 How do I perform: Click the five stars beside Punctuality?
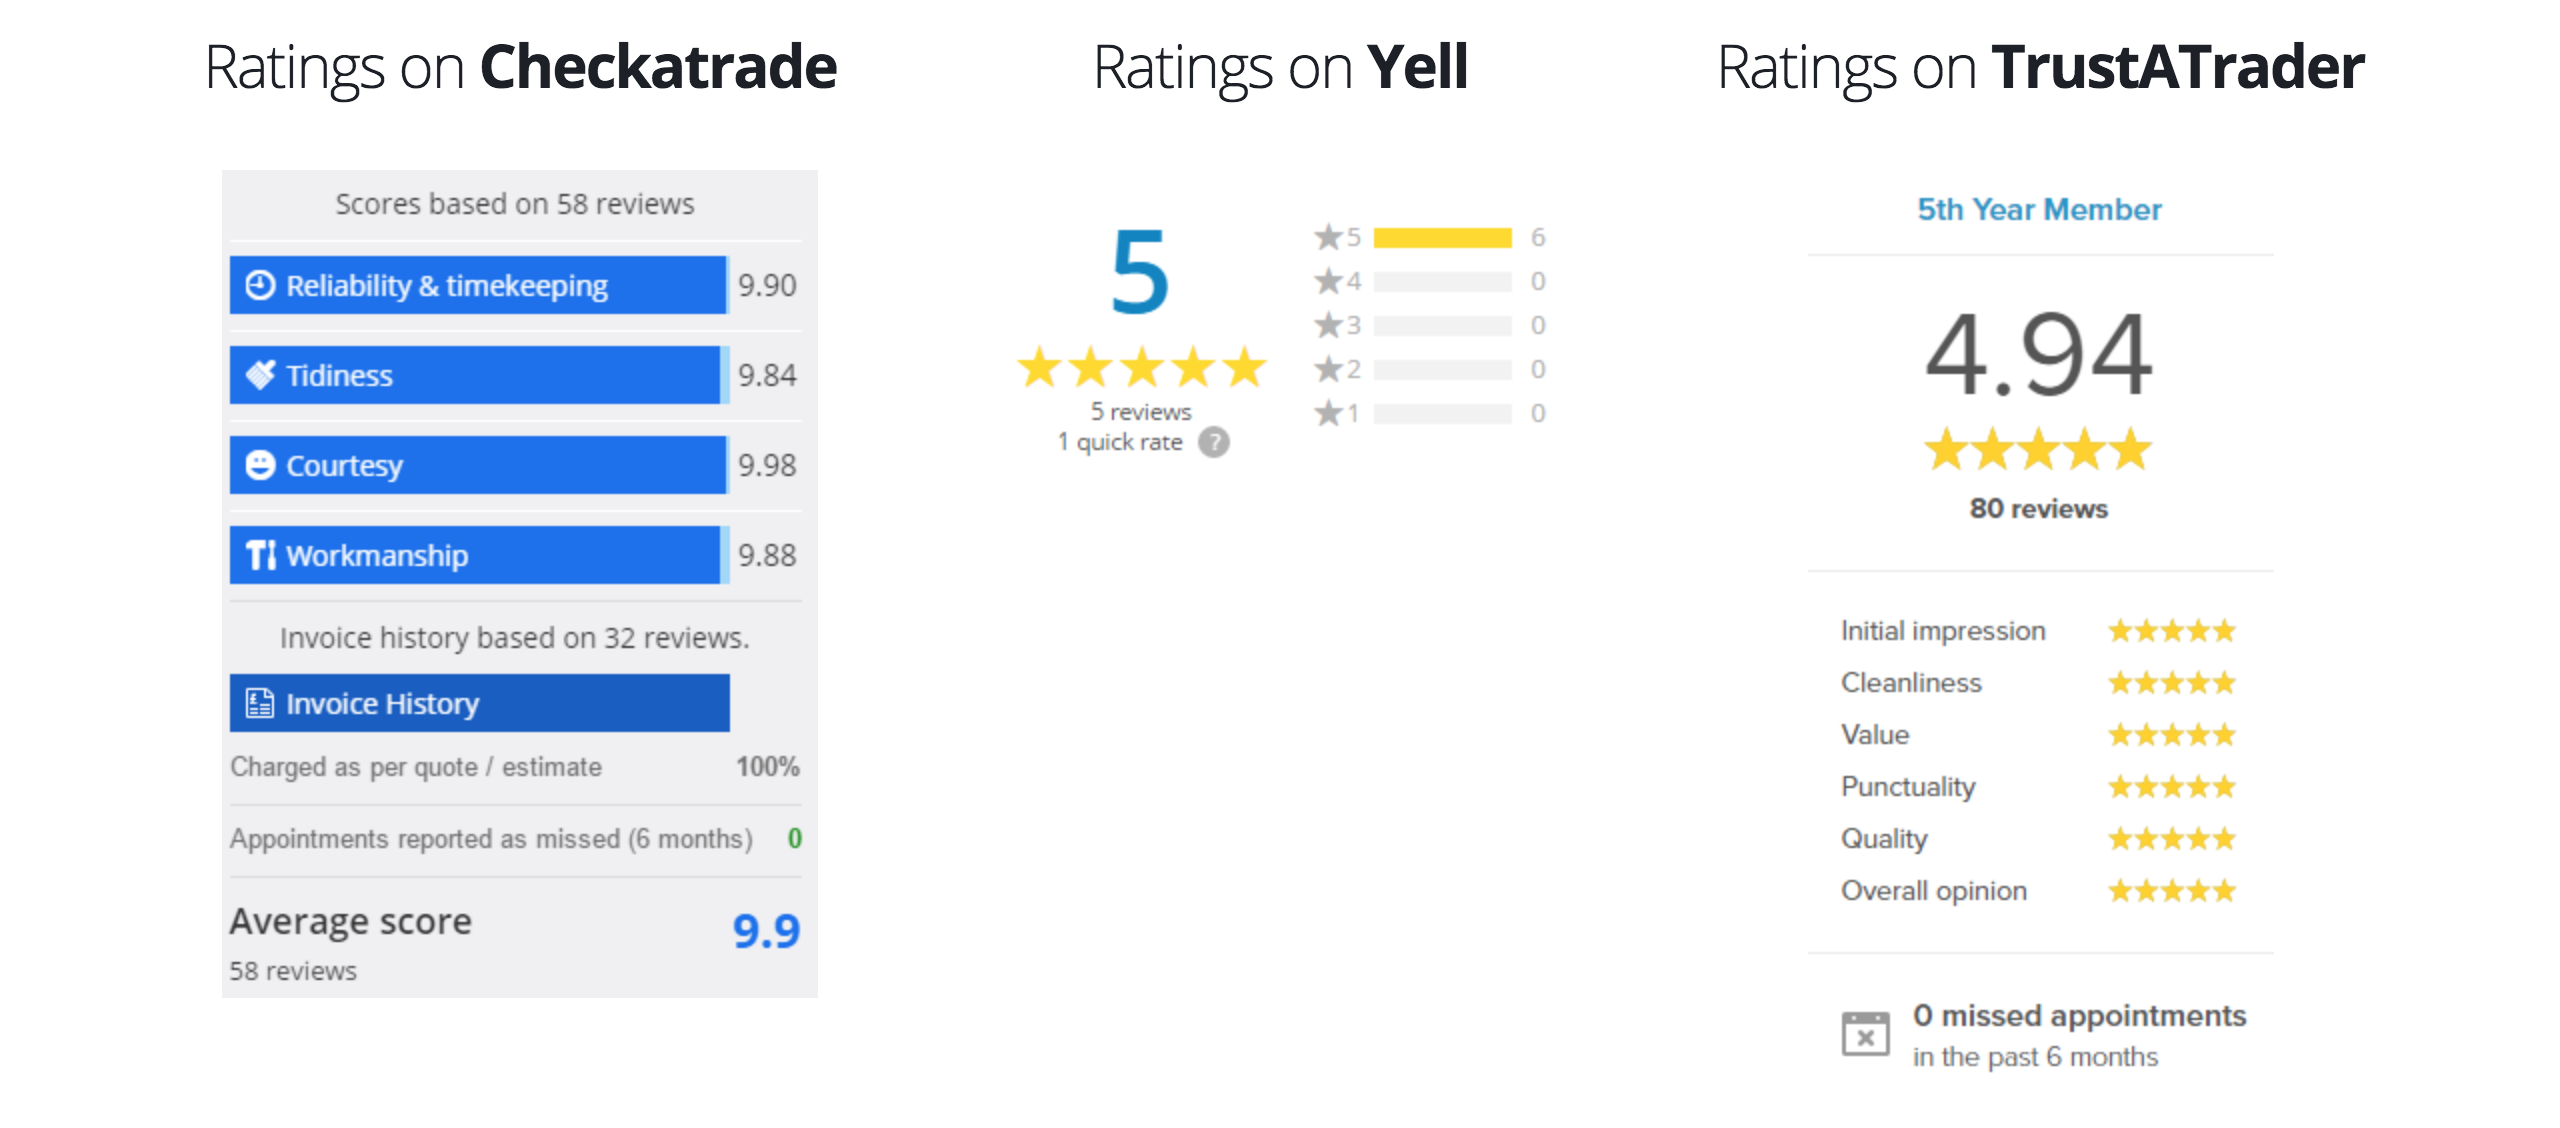tap(2172, 787)
